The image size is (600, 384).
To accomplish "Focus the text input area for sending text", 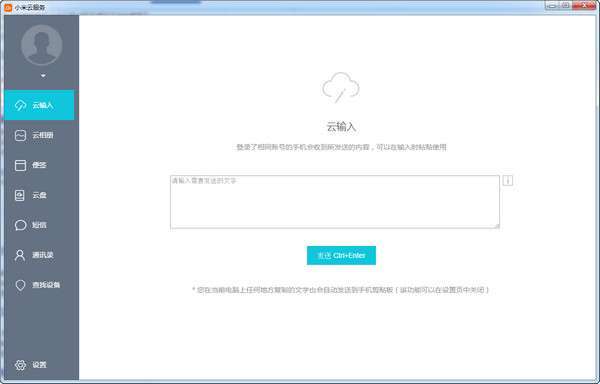I will (x=335, y=202).
